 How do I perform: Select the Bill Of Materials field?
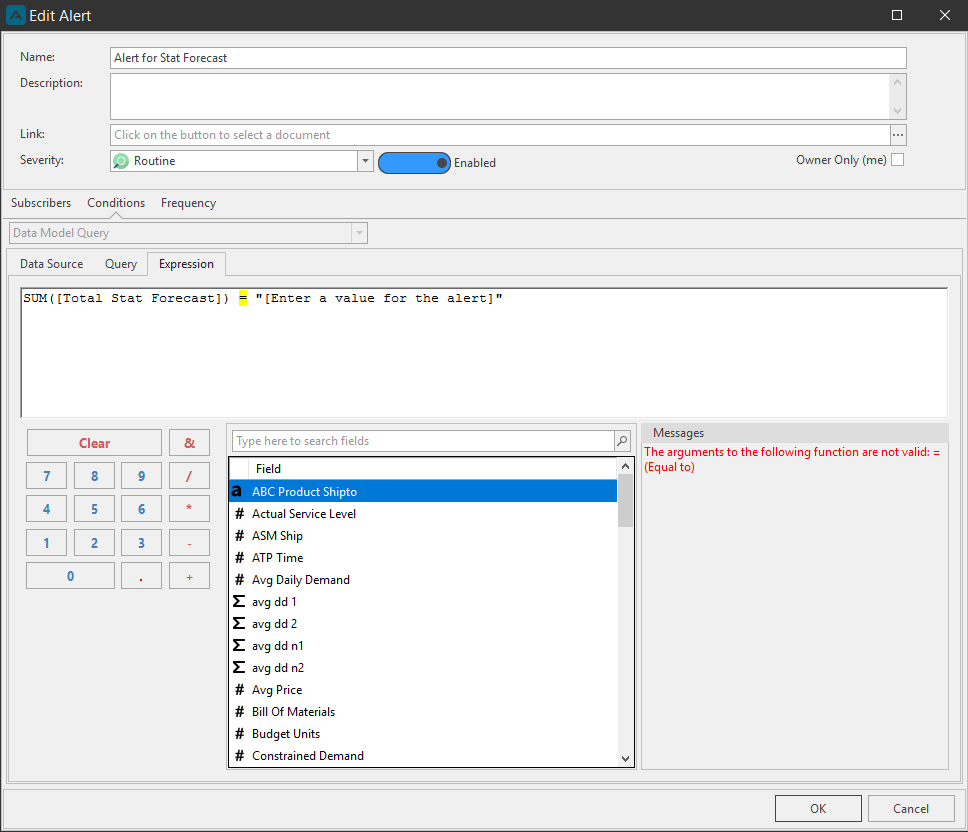point(423,712)
